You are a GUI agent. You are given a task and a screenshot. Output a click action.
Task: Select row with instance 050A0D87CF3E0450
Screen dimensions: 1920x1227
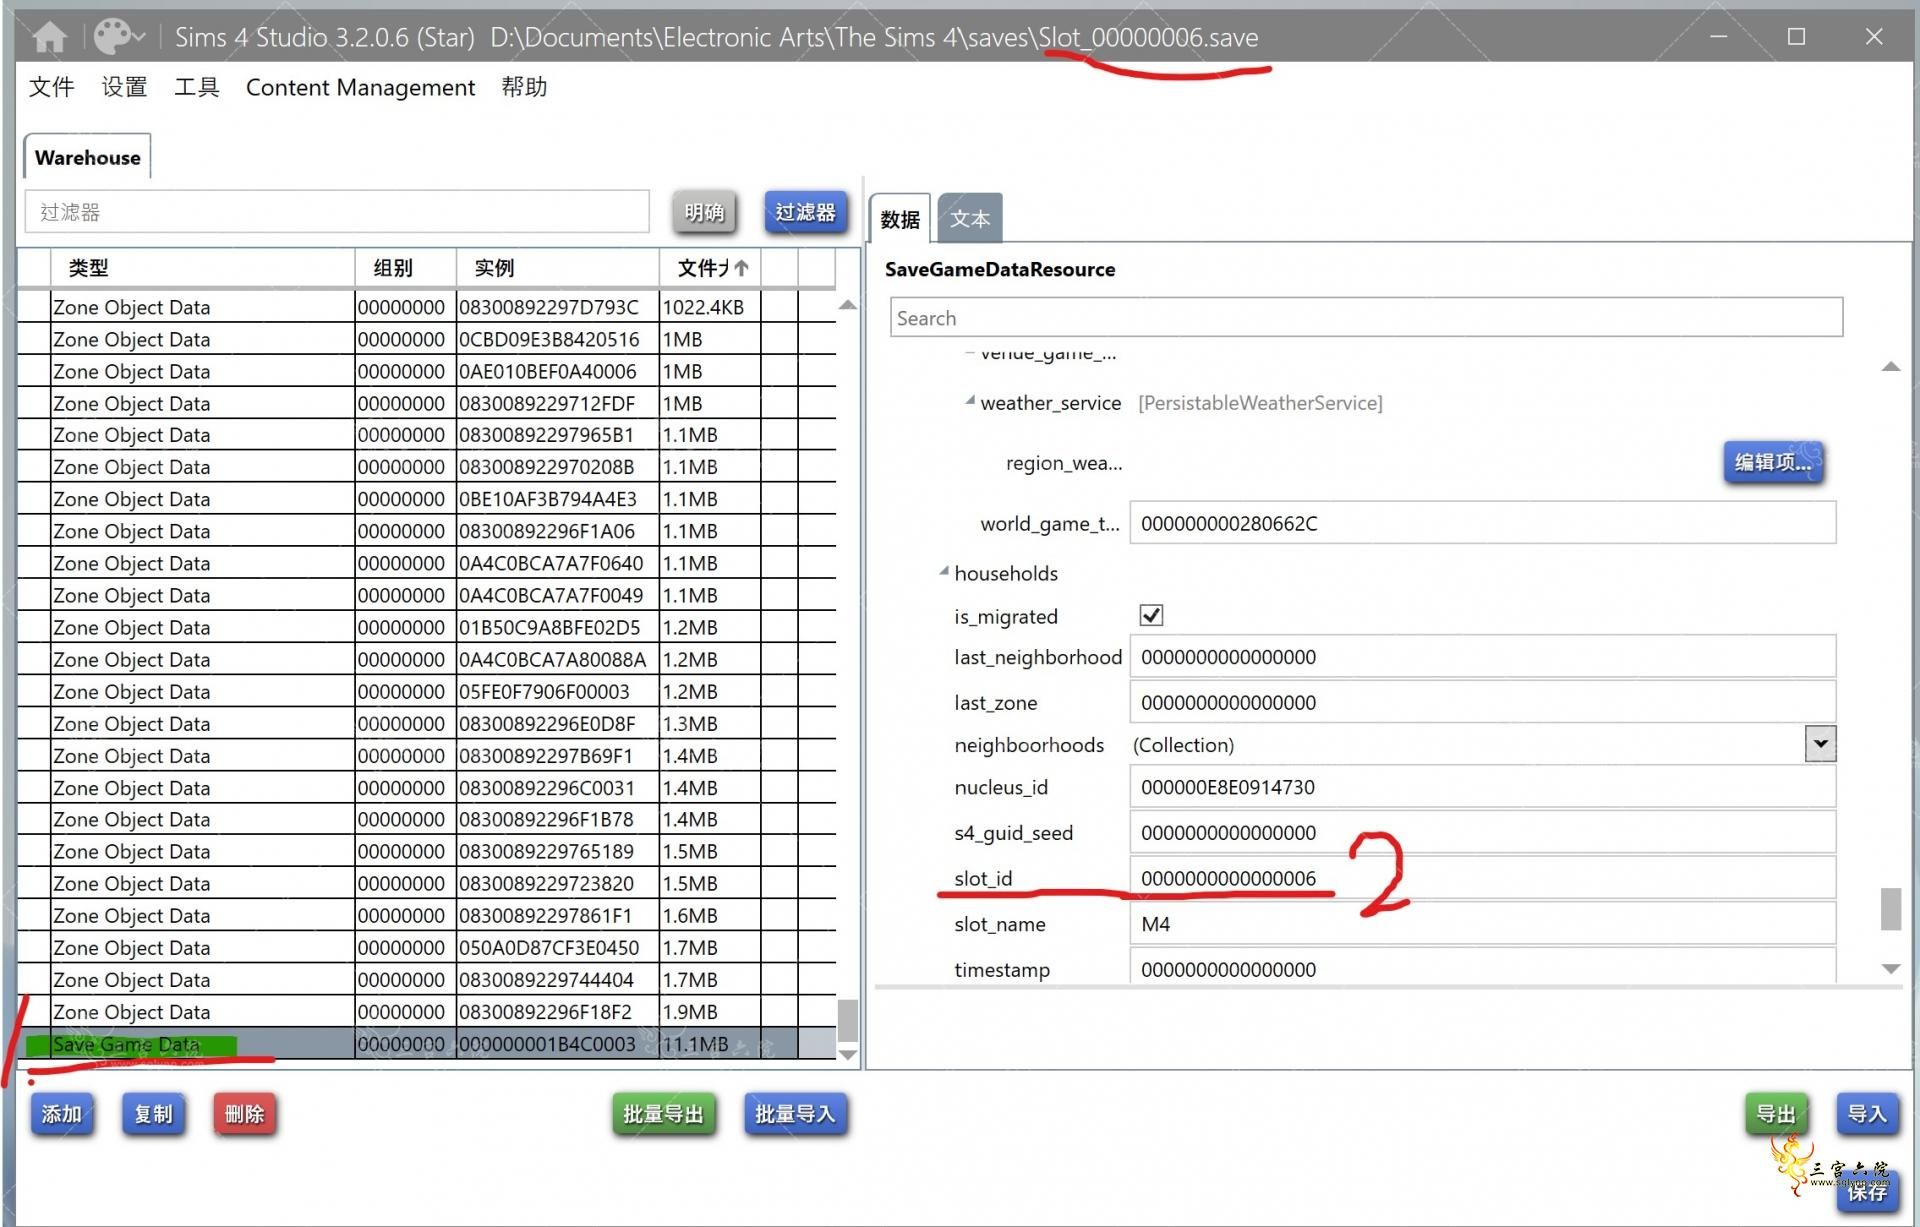427,947
